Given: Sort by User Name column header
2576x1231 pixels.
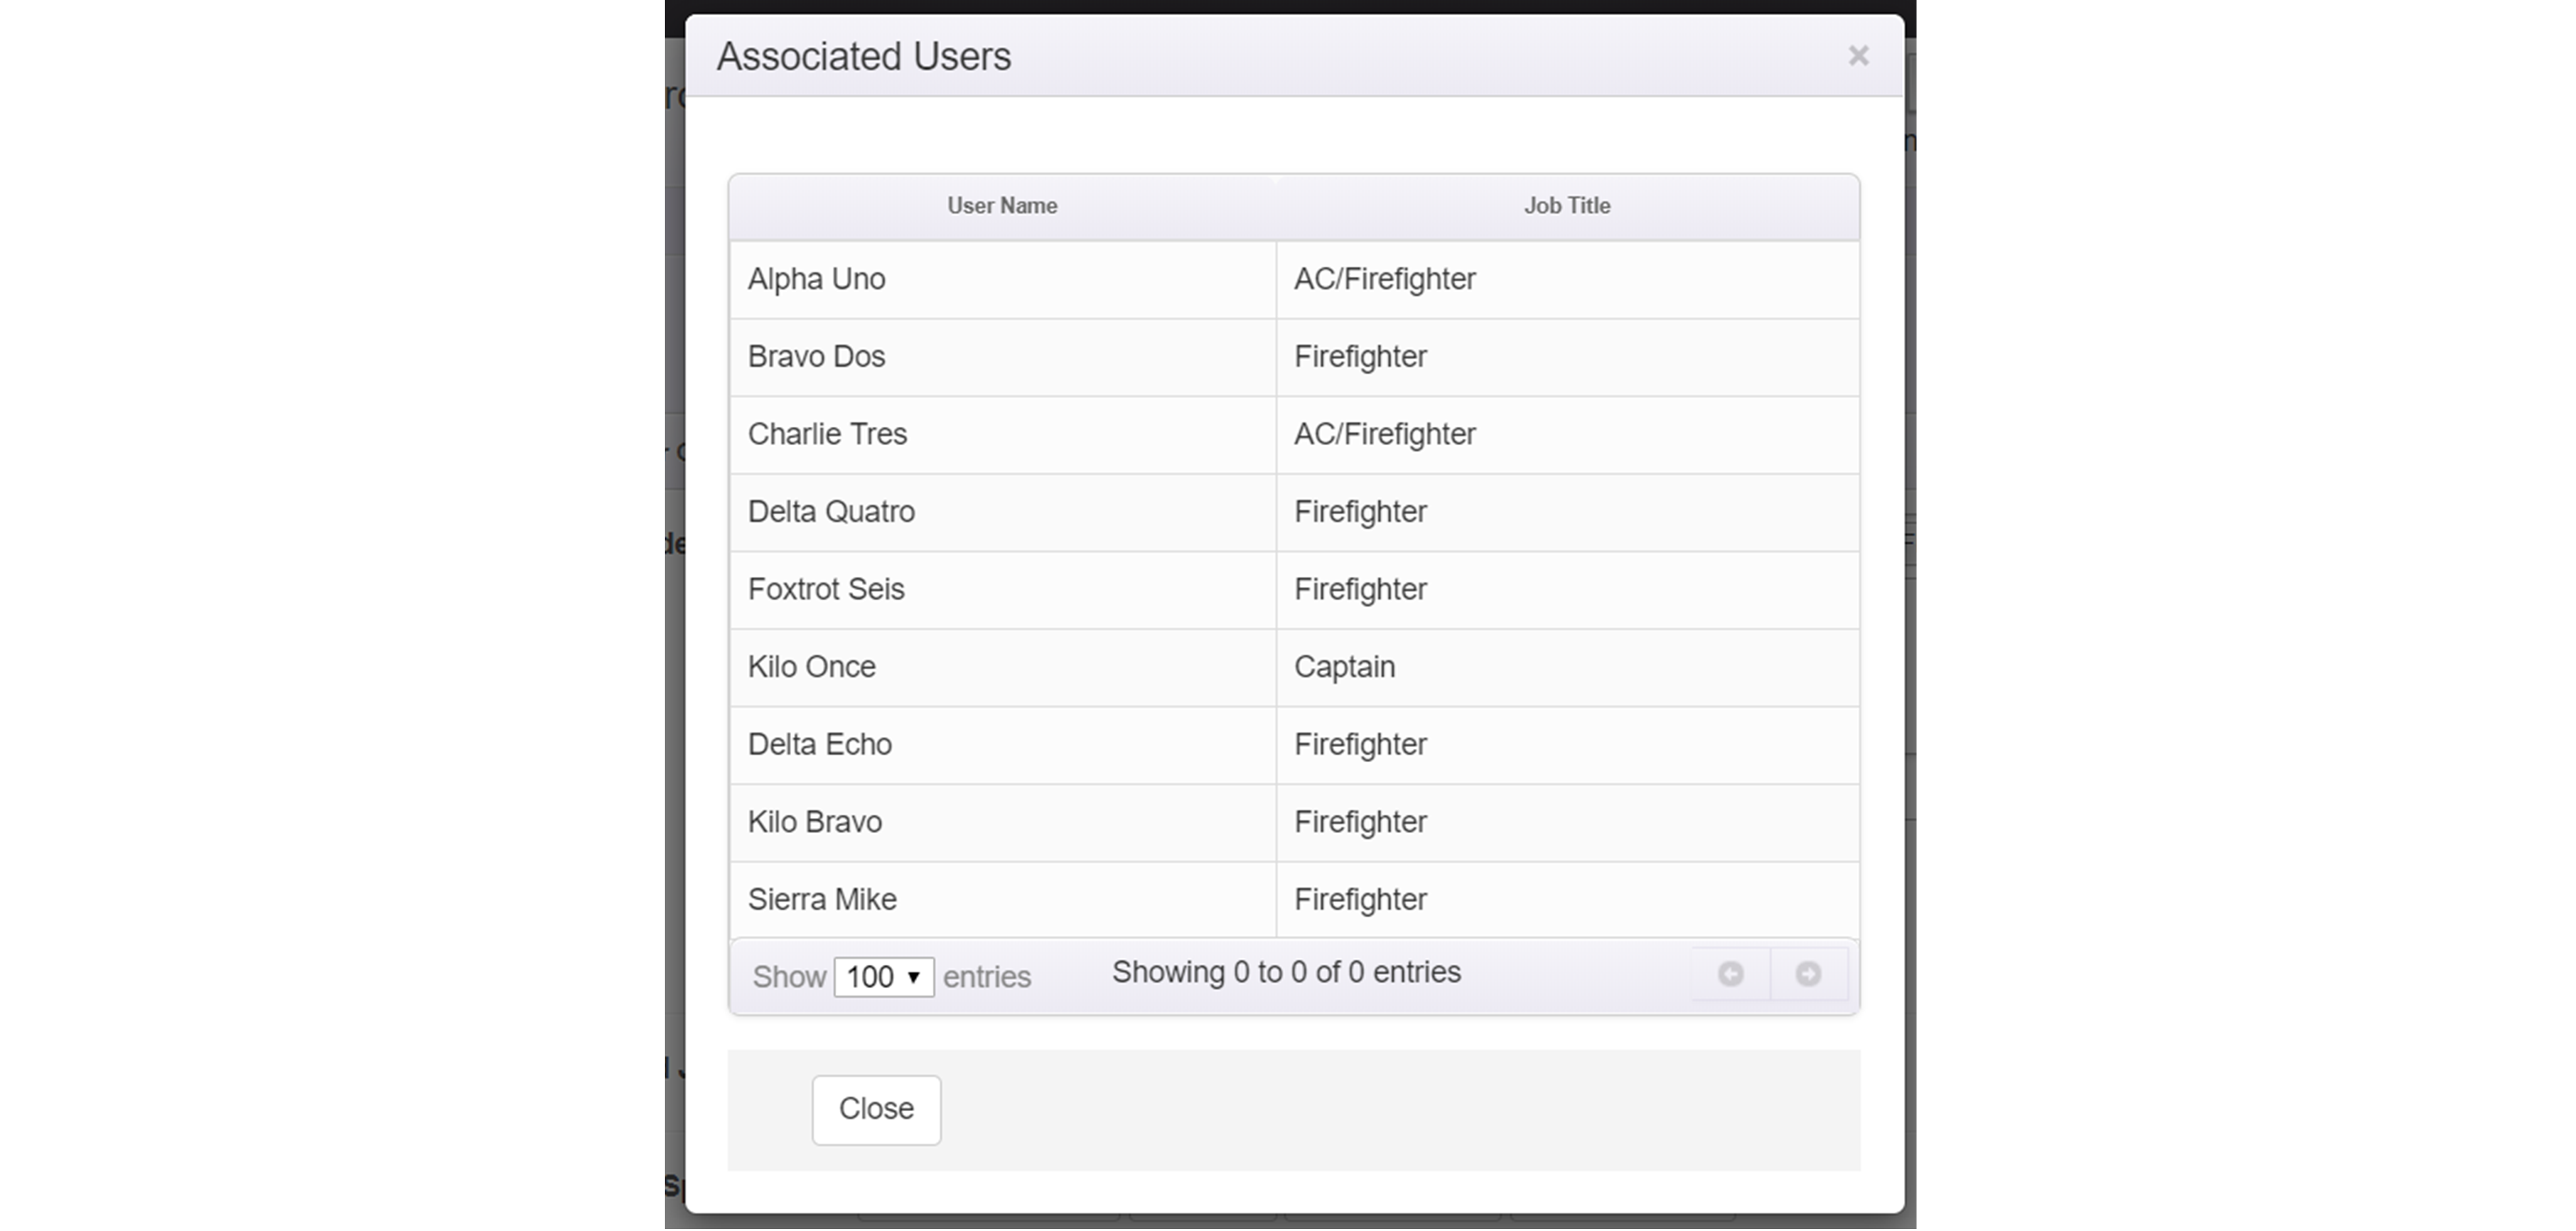Looking at the screenshot, I should (x=1002, y=206).
